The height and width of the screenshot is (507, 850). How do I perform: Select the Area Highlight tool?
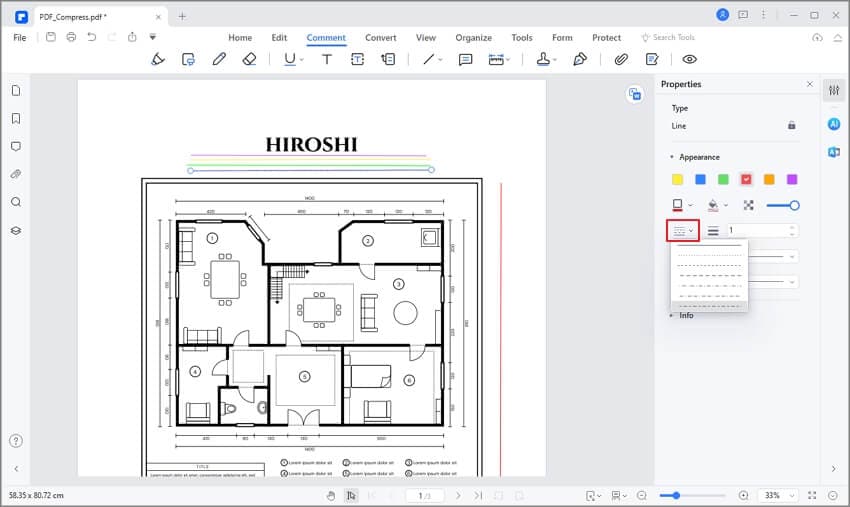point(188,59)
